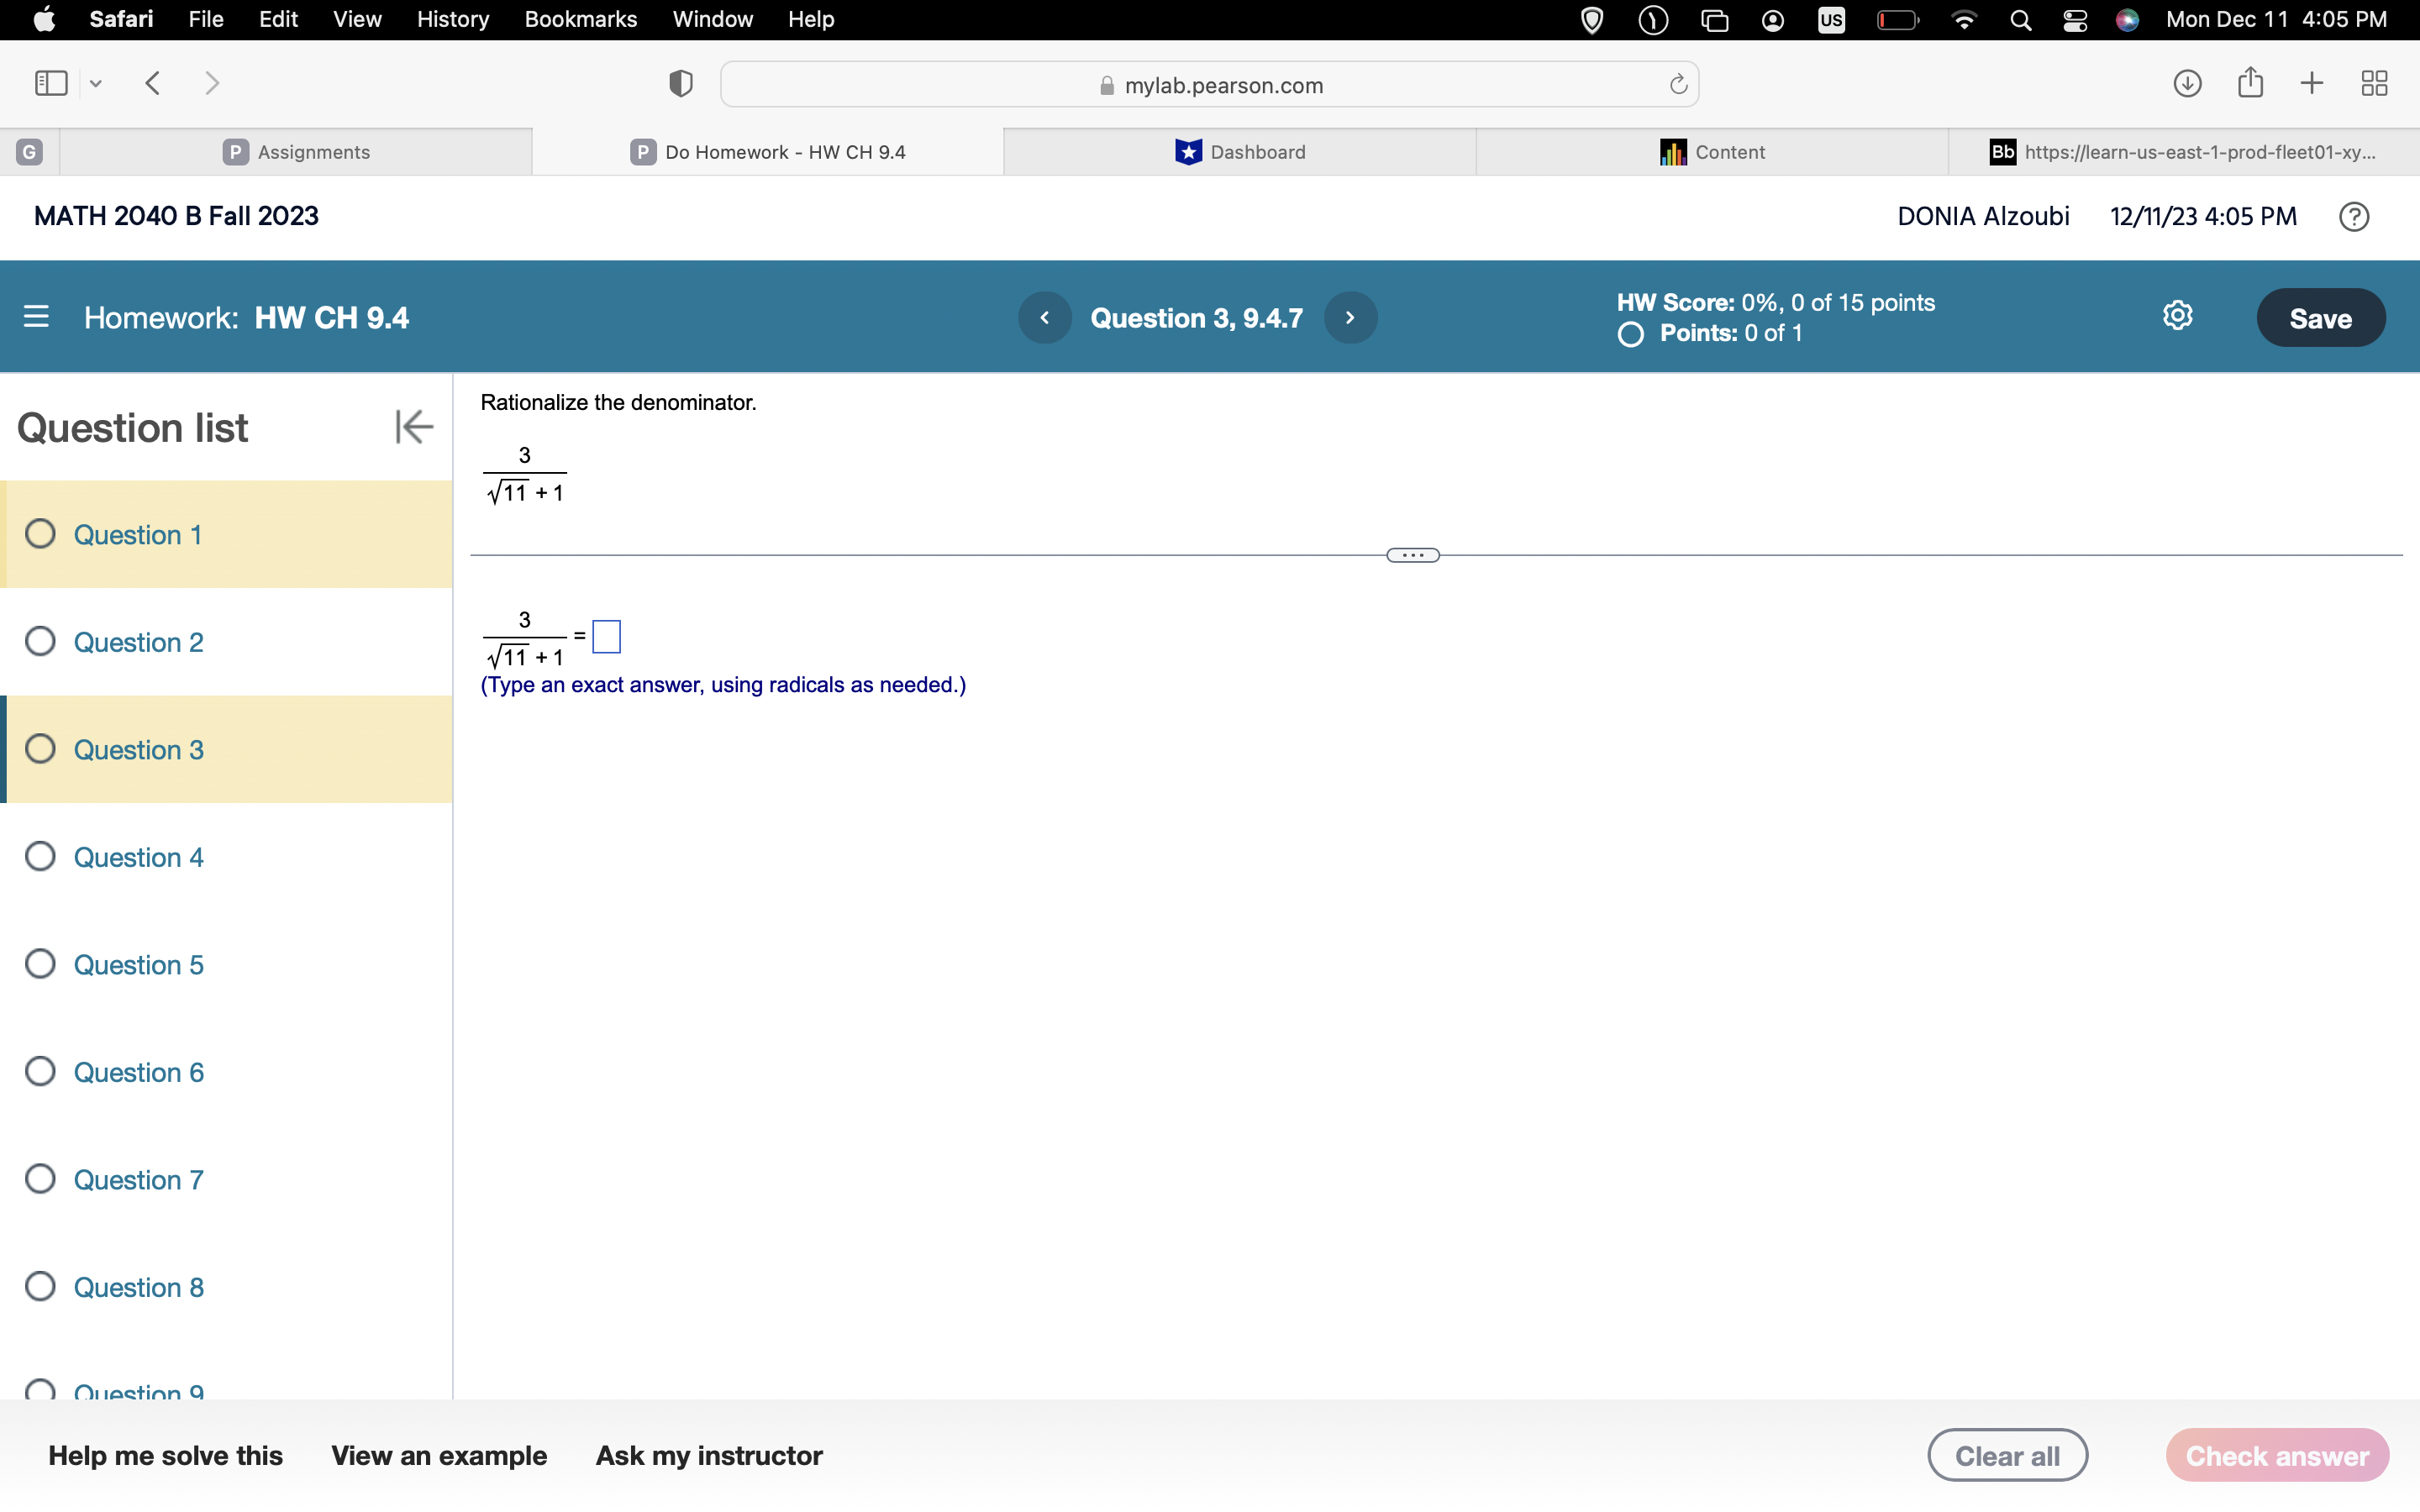Open the Bookmarks menu
The width and height of the screenshot is (2420, 1512).
pyautogui.click(x=581, y=19)
